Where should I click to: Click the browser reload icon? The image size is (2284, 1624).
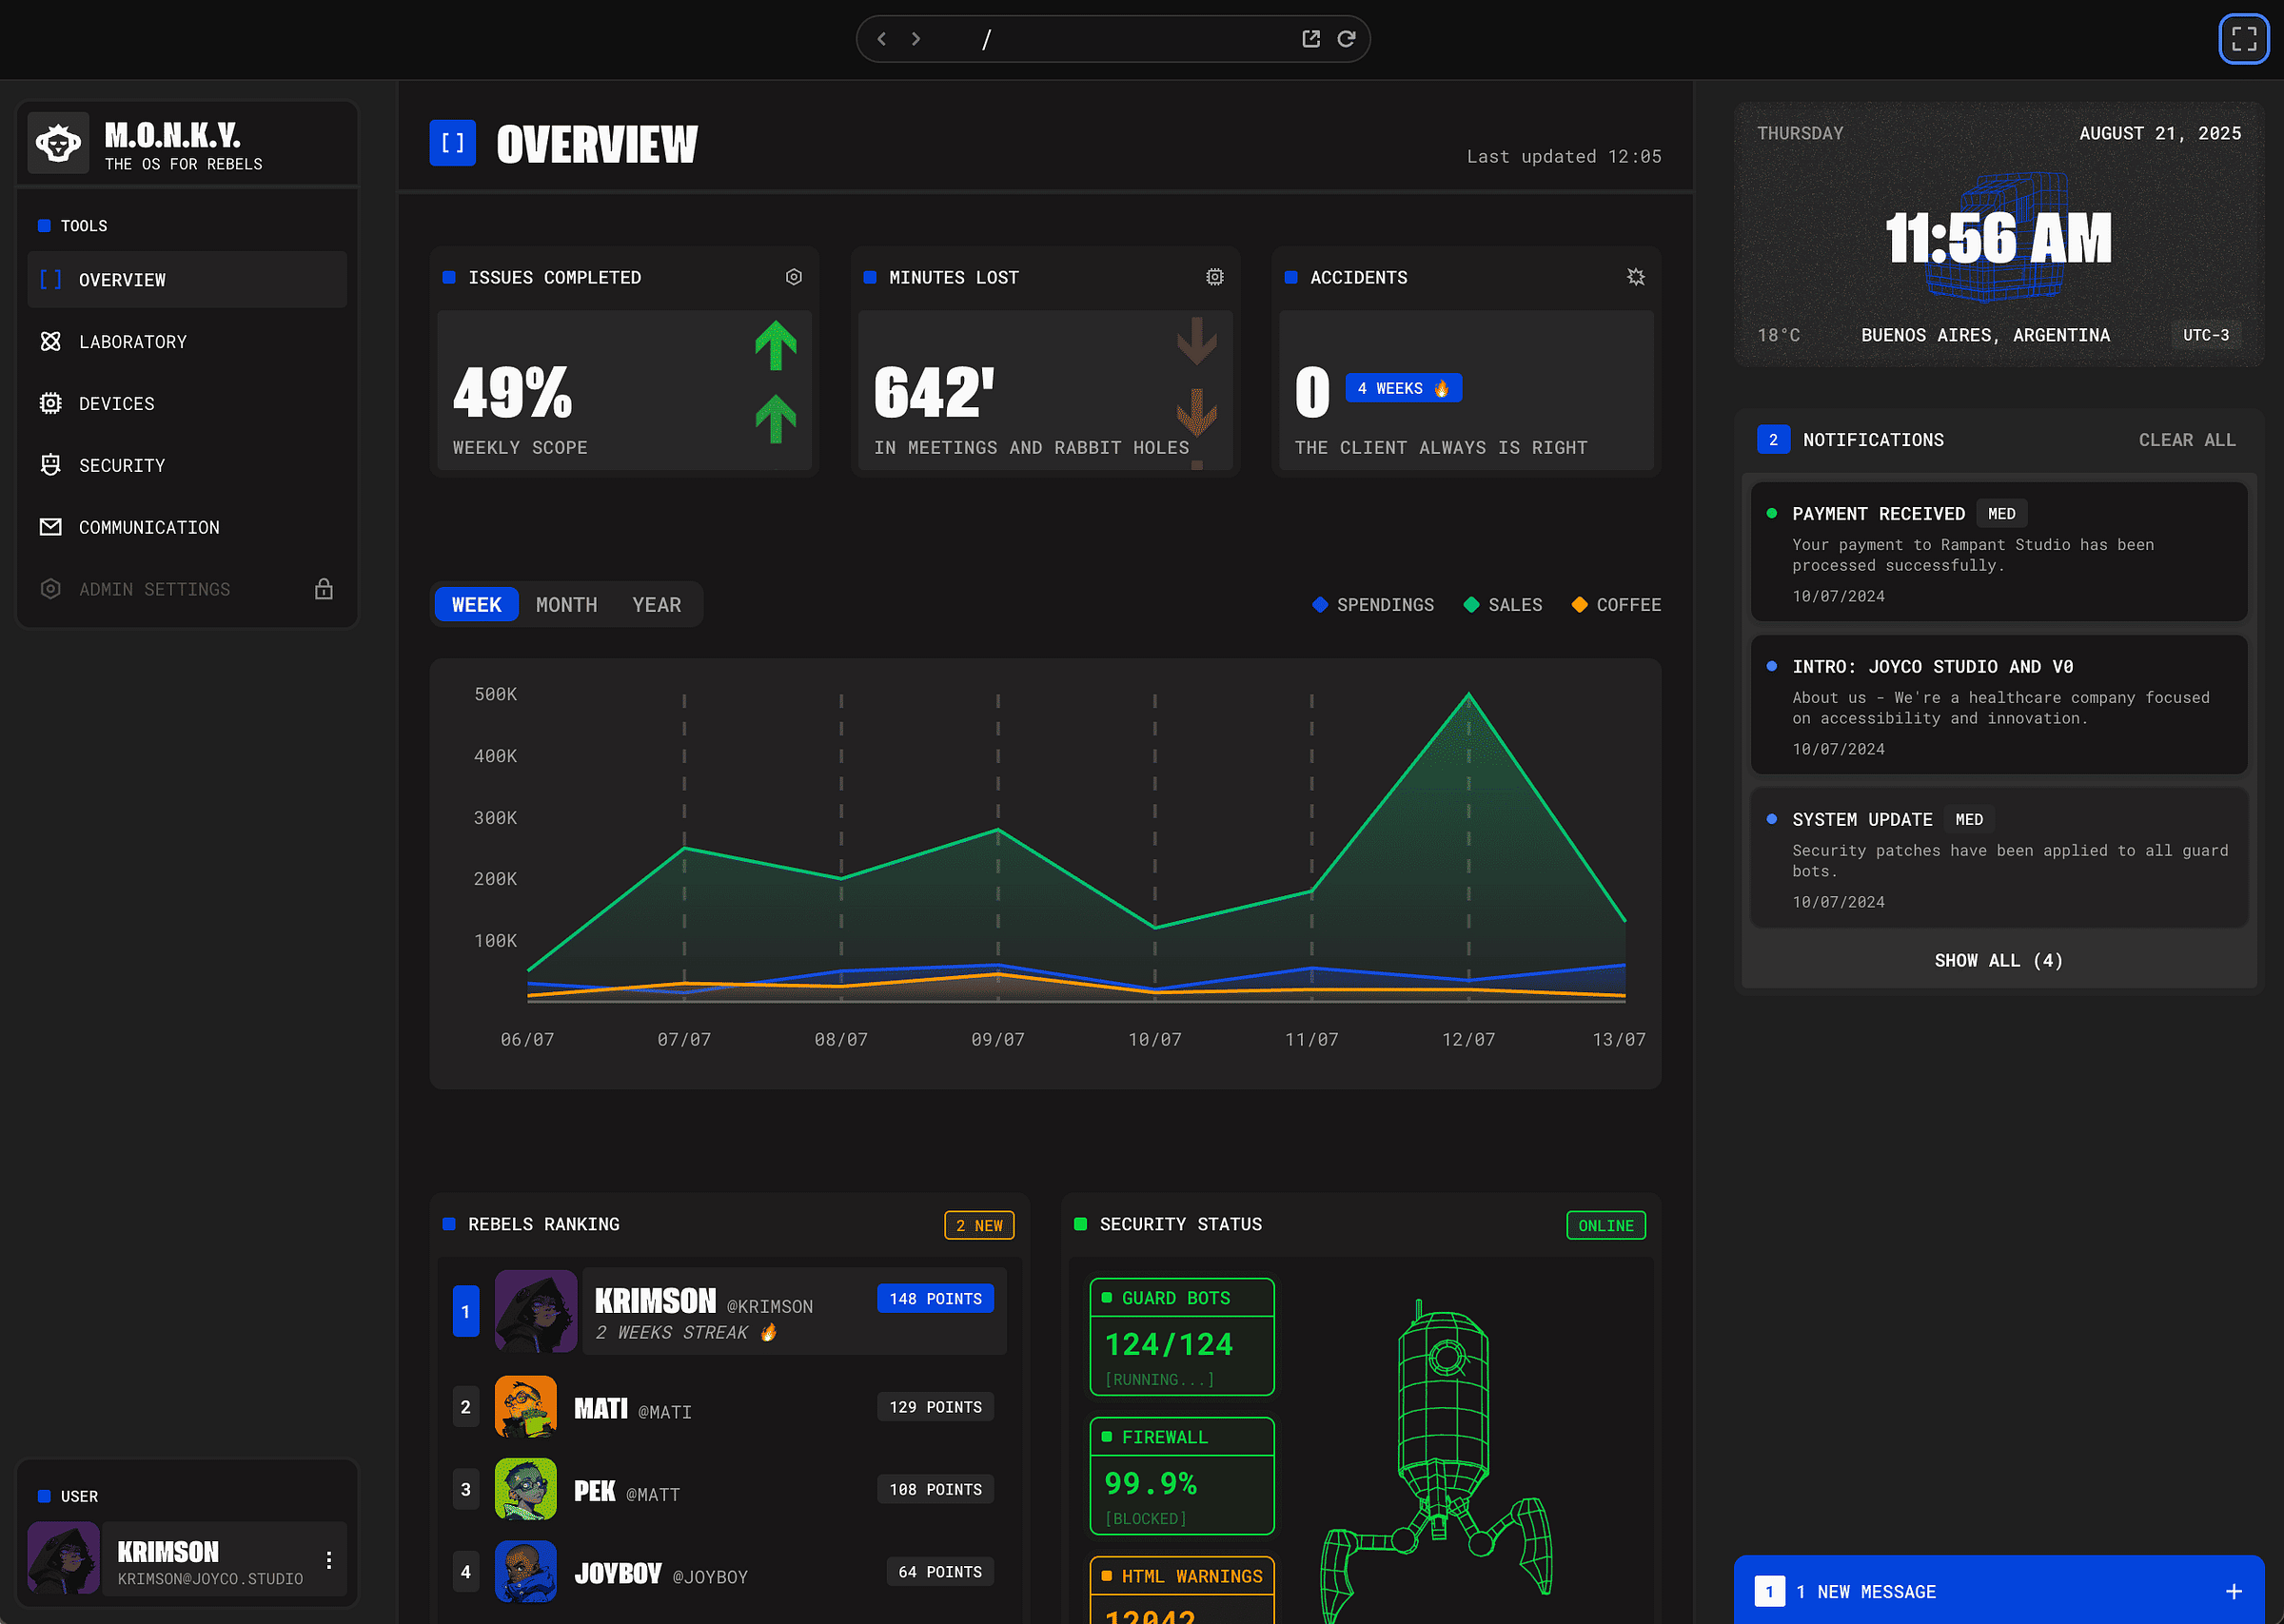point(1346,39)
